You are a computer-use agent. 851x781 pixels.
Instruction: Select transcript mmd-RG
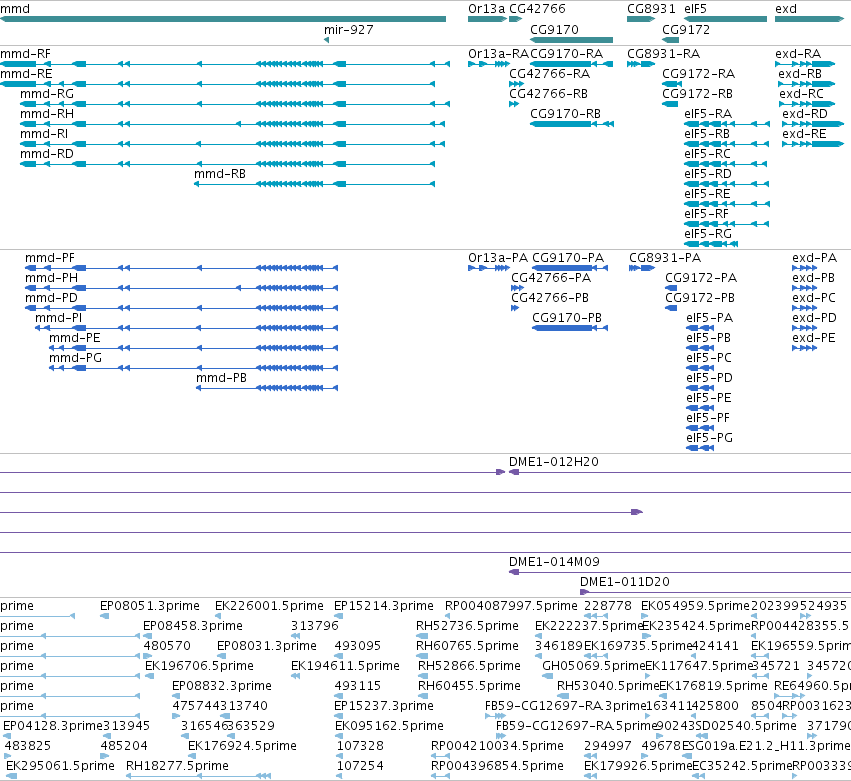tap(47, 94)
